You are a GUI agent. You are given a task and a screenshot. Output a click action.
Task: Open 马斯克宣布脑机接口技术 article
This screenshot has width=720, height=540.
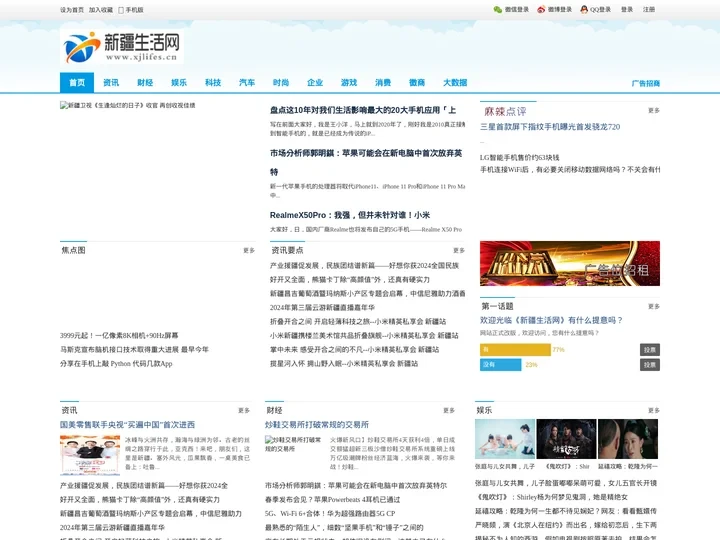134,349
